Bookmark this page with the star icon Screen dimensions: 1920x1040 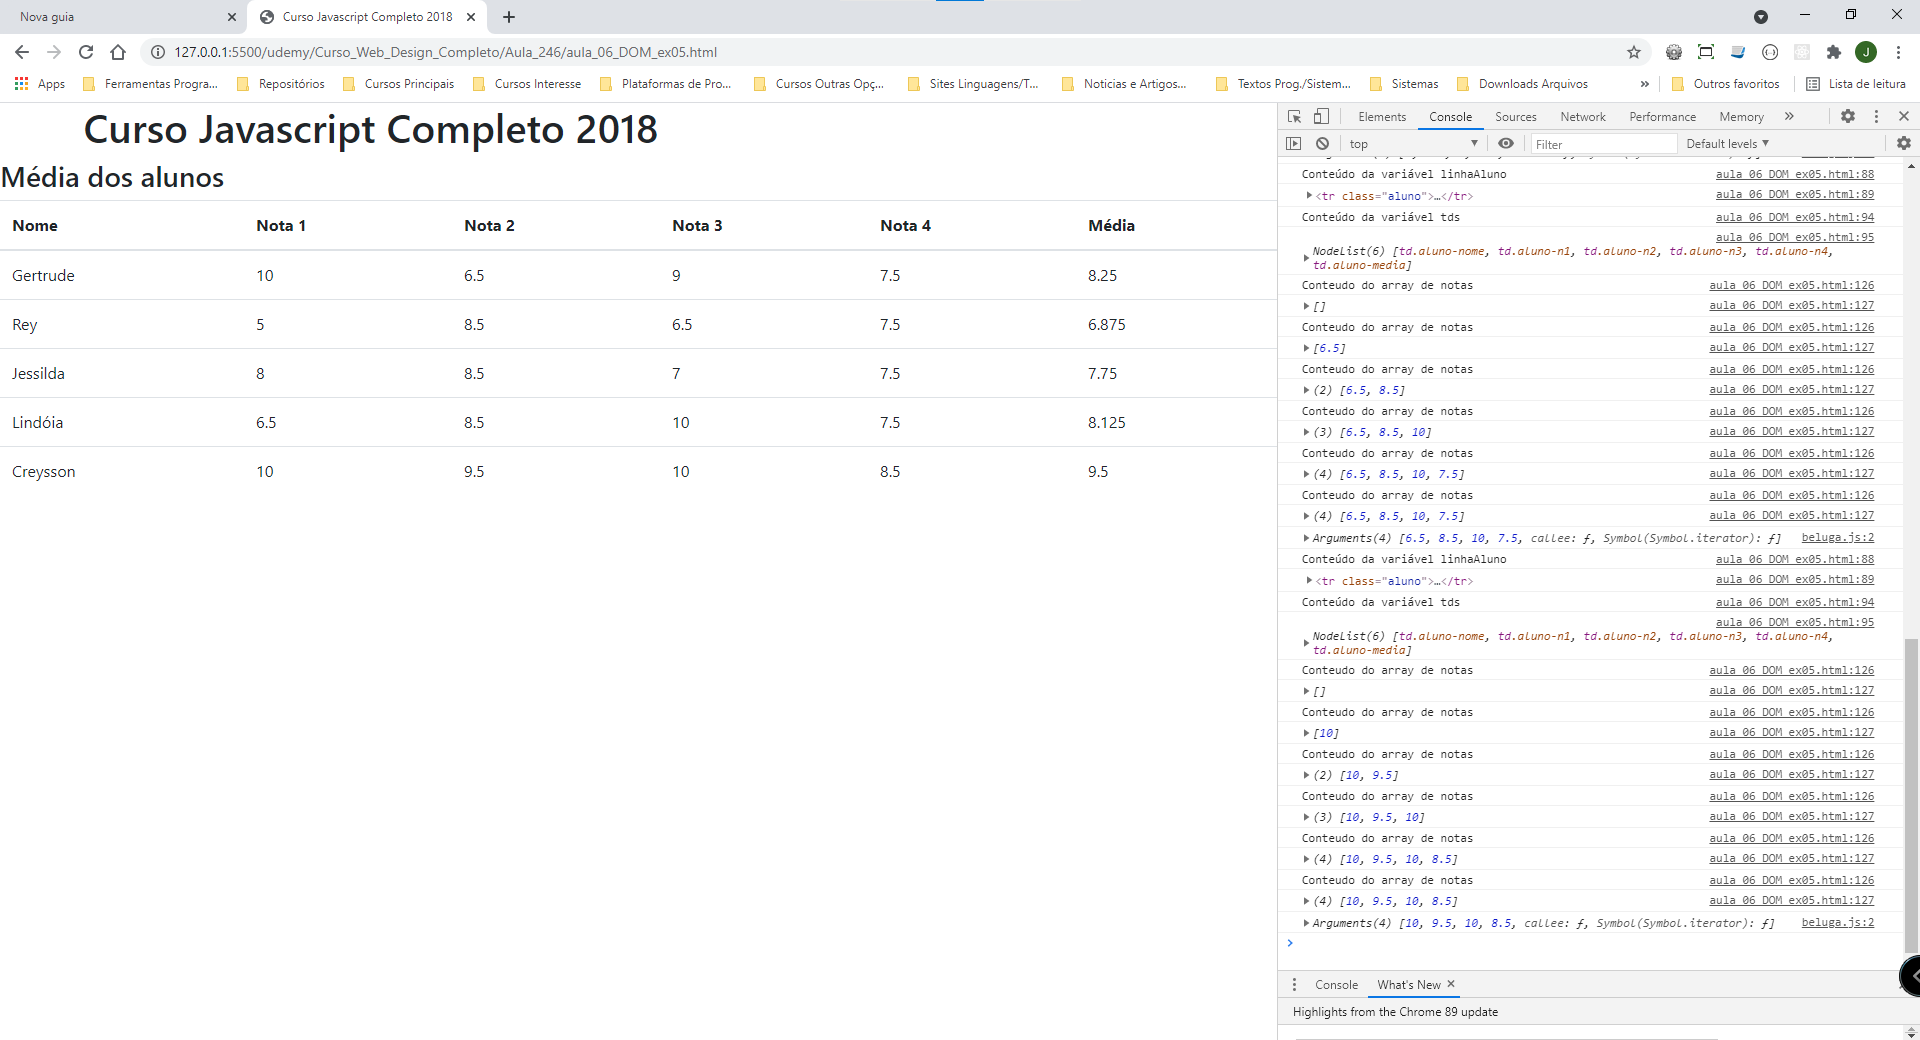pos(1634,52)
